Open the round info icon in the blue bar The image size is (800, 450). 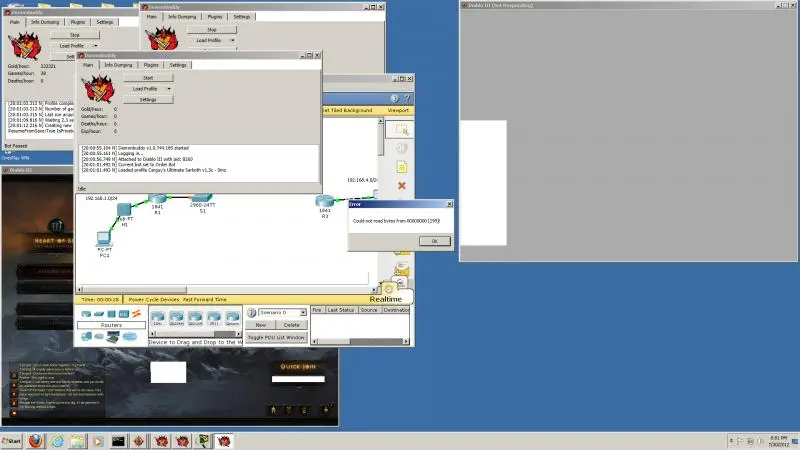394,98
